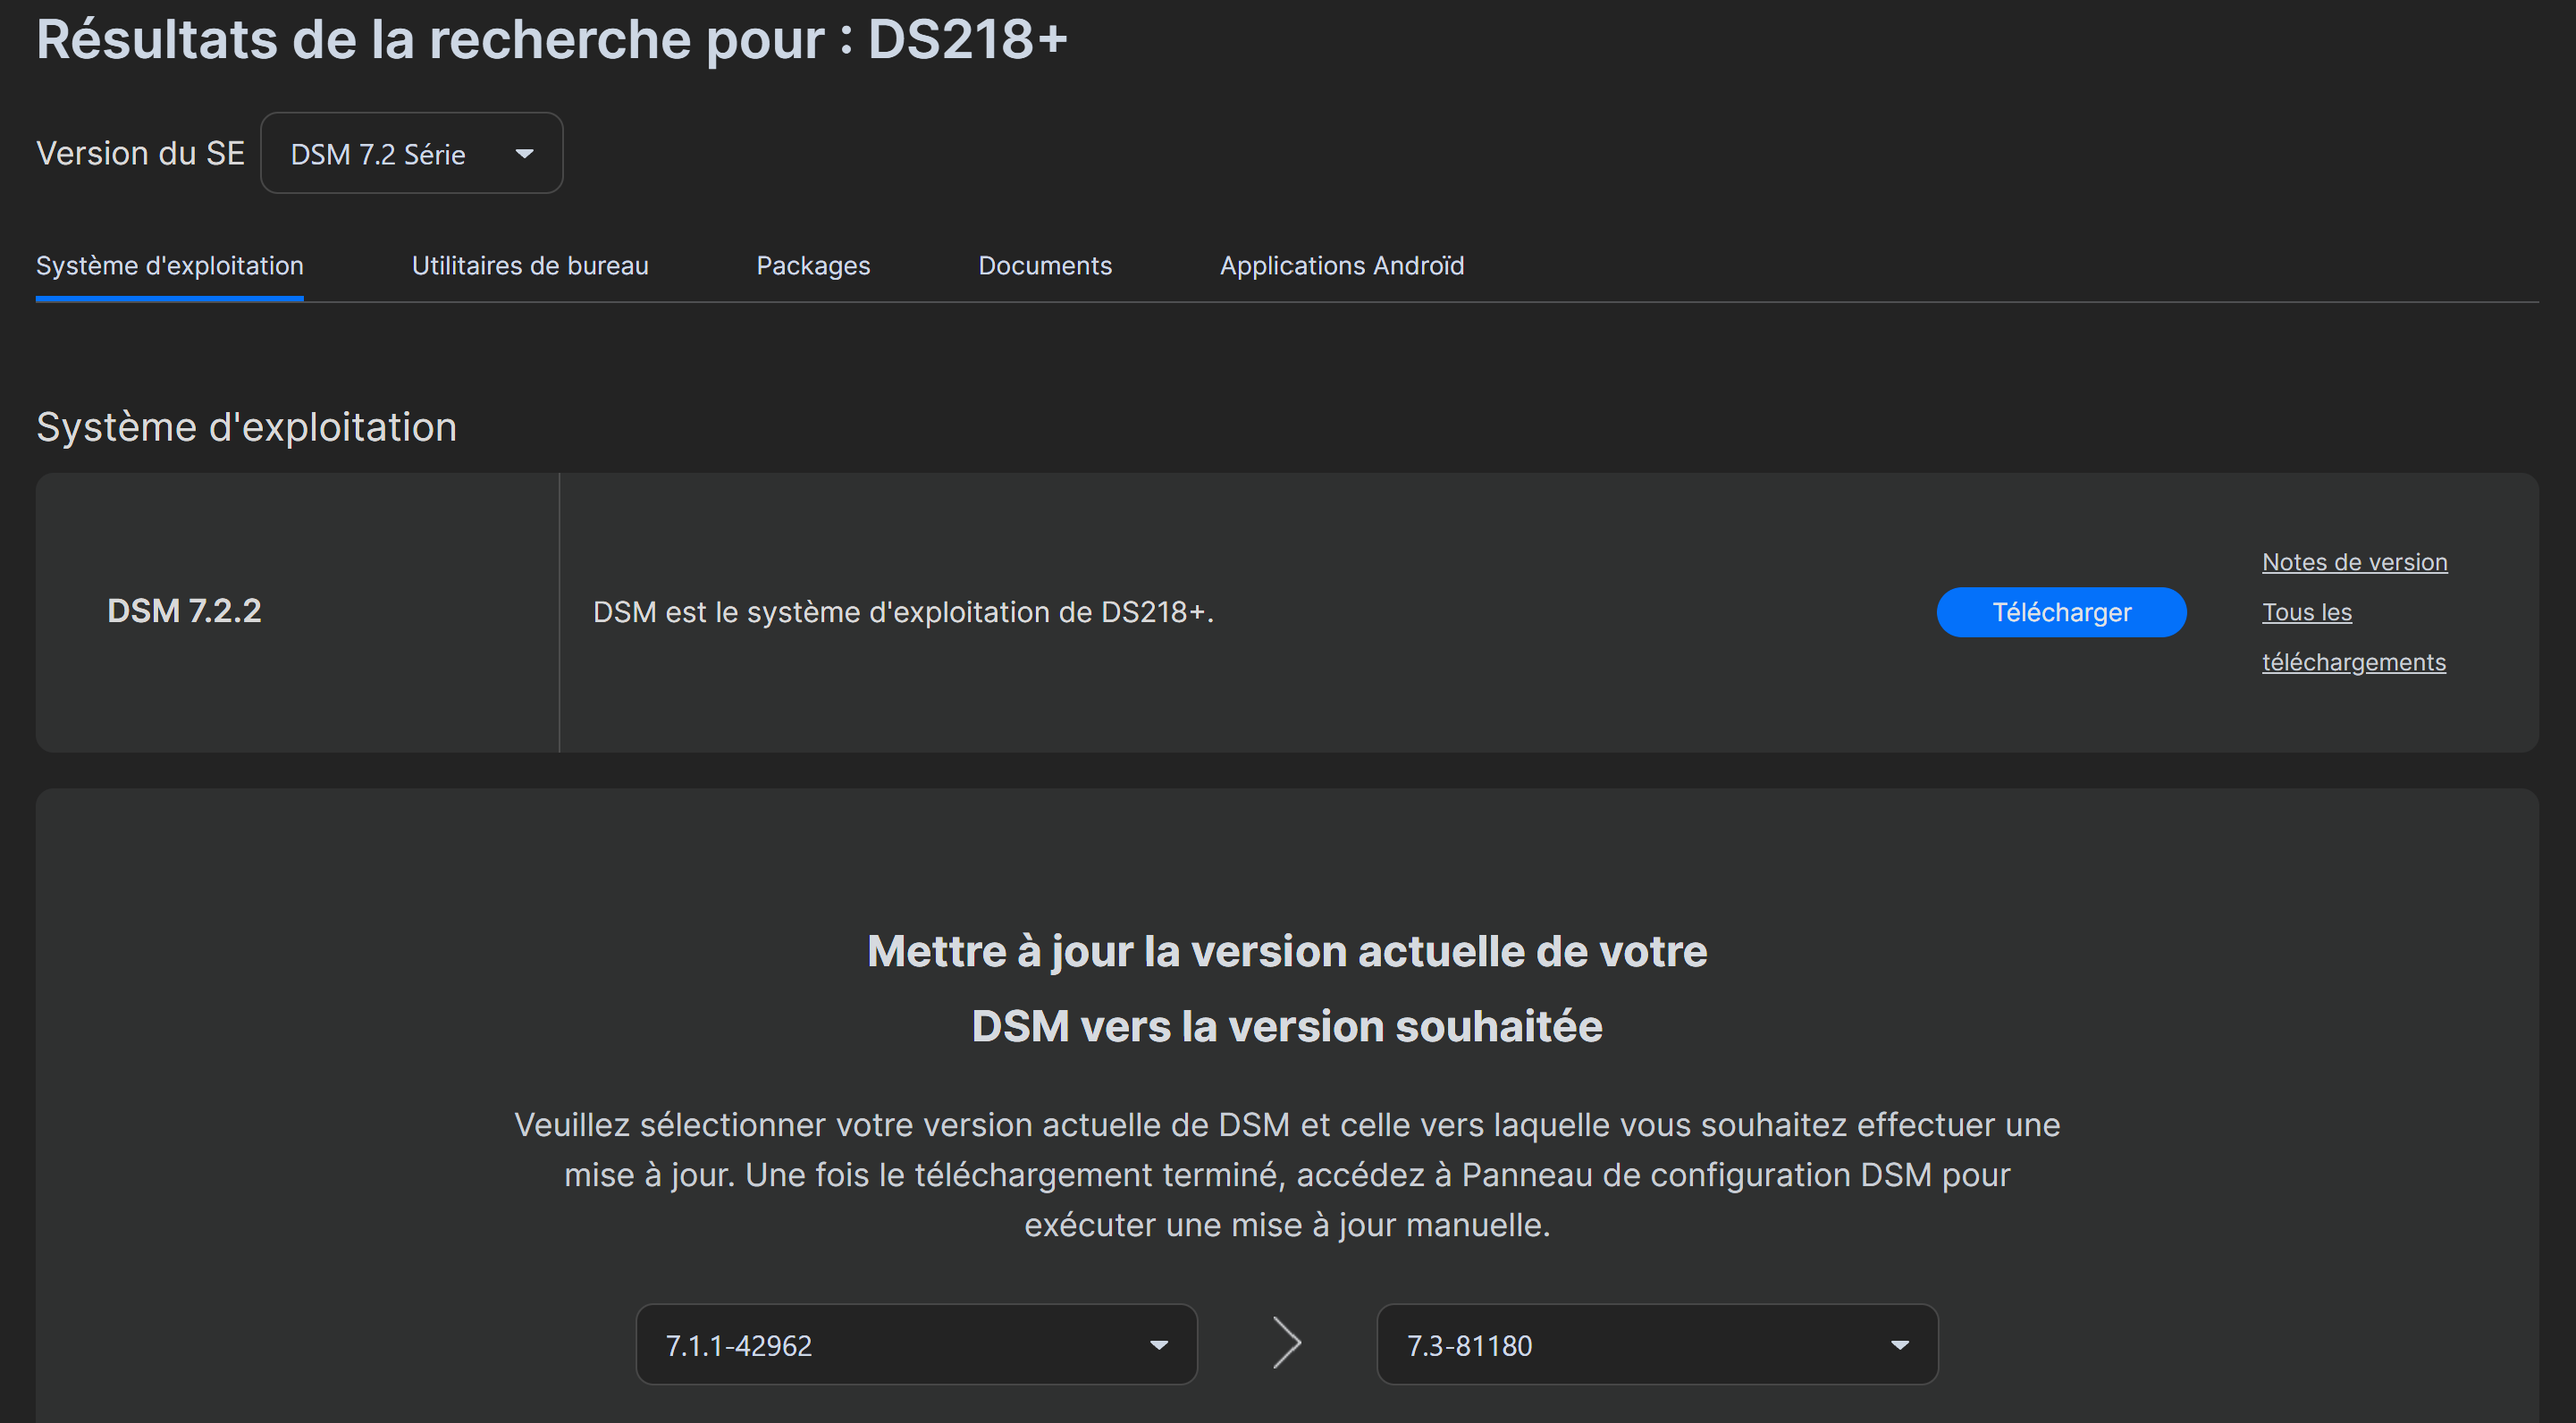Click the arrow icon in 7.3-81180 selector

(x=1899, y=1345)
